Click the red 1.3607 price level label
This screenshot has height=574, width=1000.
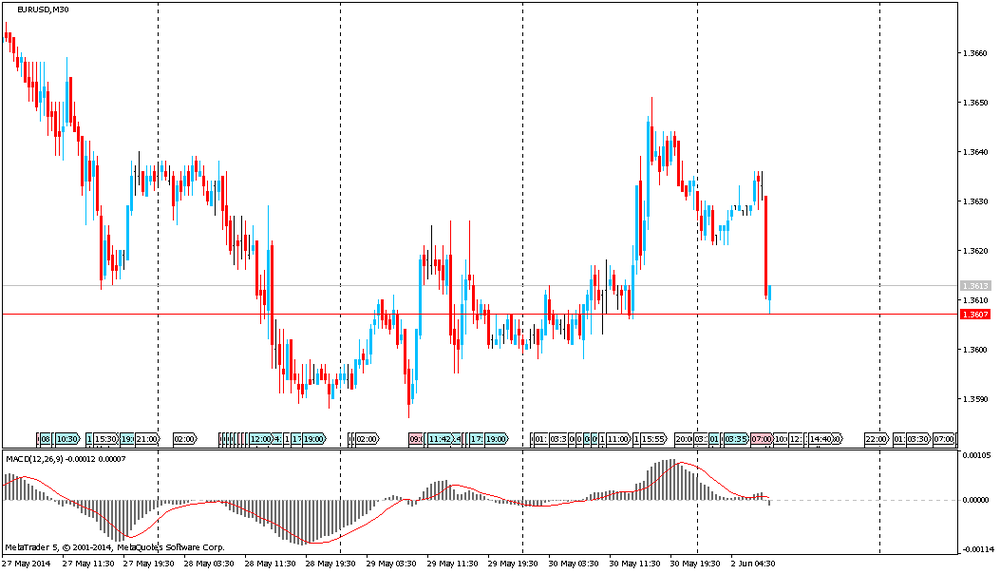pyautogui.click(x=974, y=315)
